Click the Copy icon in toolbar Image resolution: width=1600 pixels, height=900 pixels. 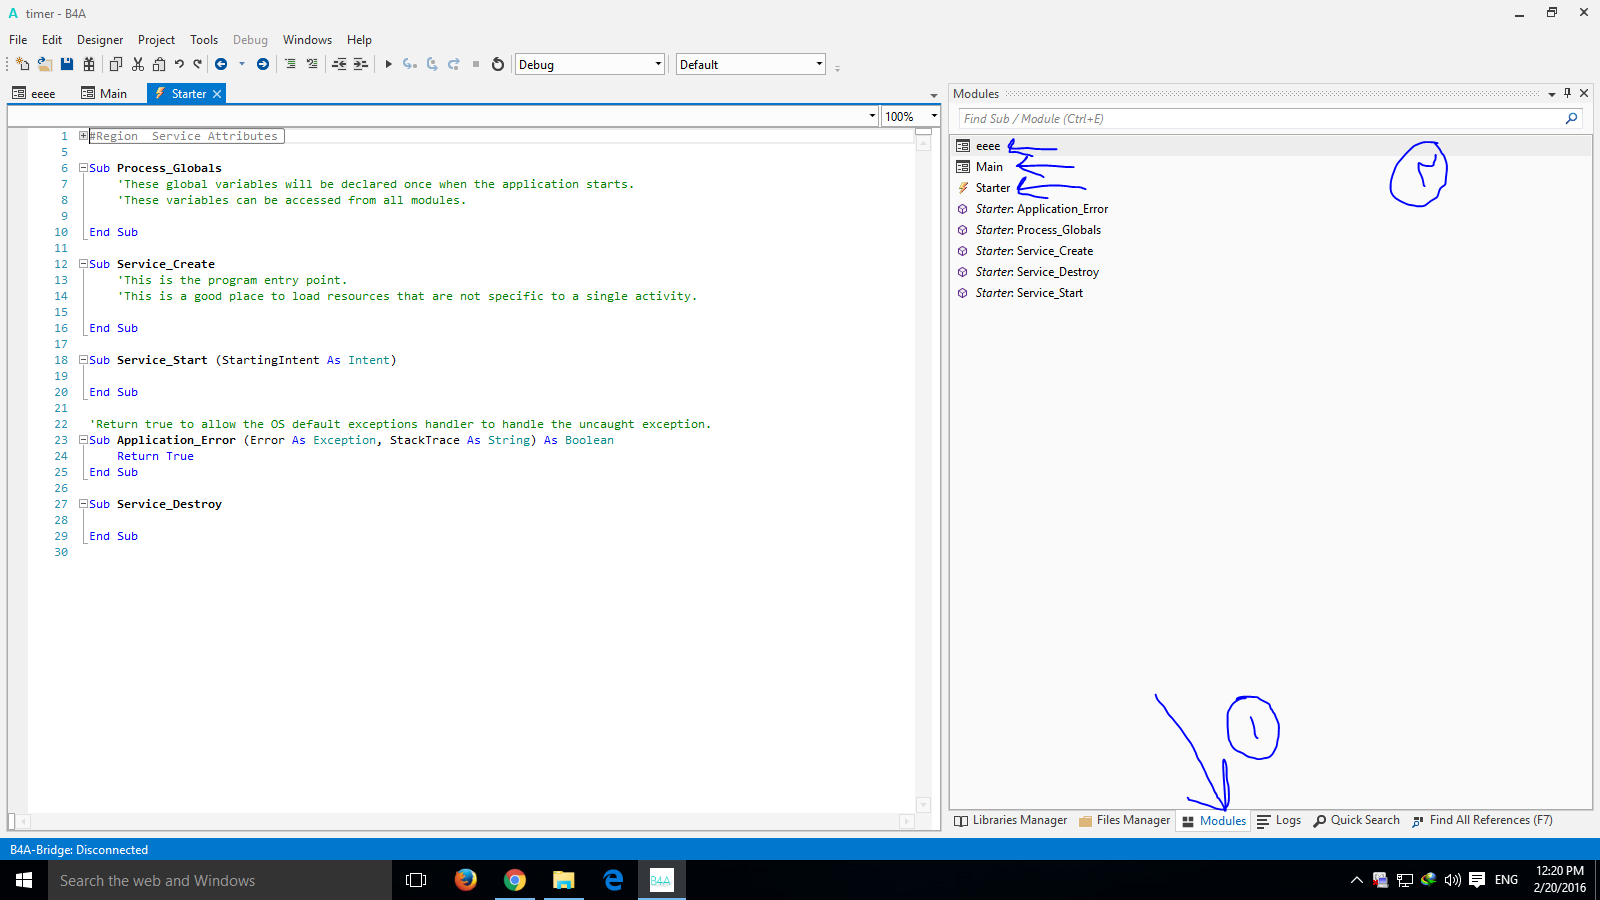pos(115,64)
